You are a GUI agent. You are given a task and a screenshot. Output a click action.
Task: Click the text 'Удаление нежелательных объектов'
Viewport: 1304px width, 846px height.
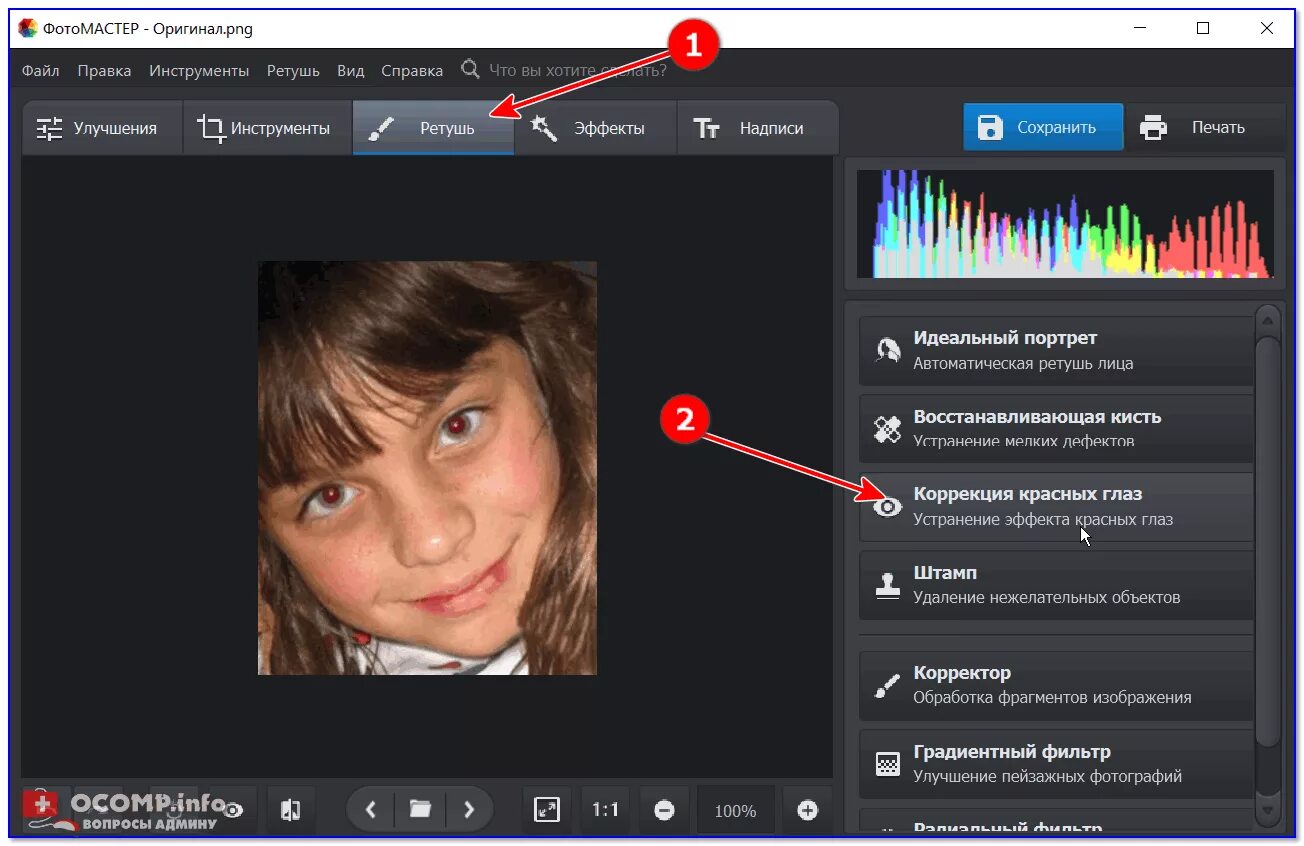point(1047,597)
